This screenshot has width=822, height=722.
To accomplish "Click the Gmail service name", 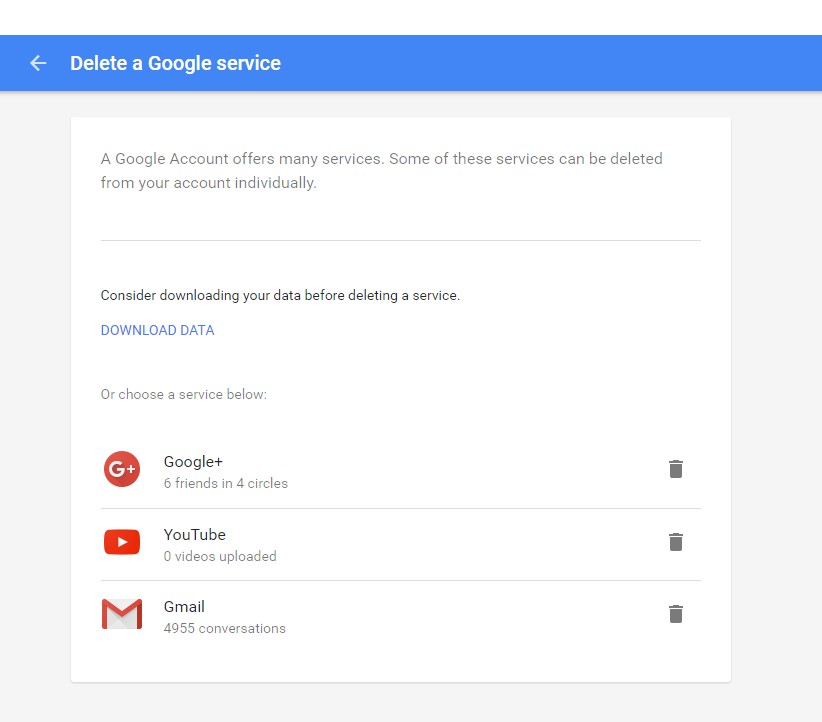I will (184, 607).
